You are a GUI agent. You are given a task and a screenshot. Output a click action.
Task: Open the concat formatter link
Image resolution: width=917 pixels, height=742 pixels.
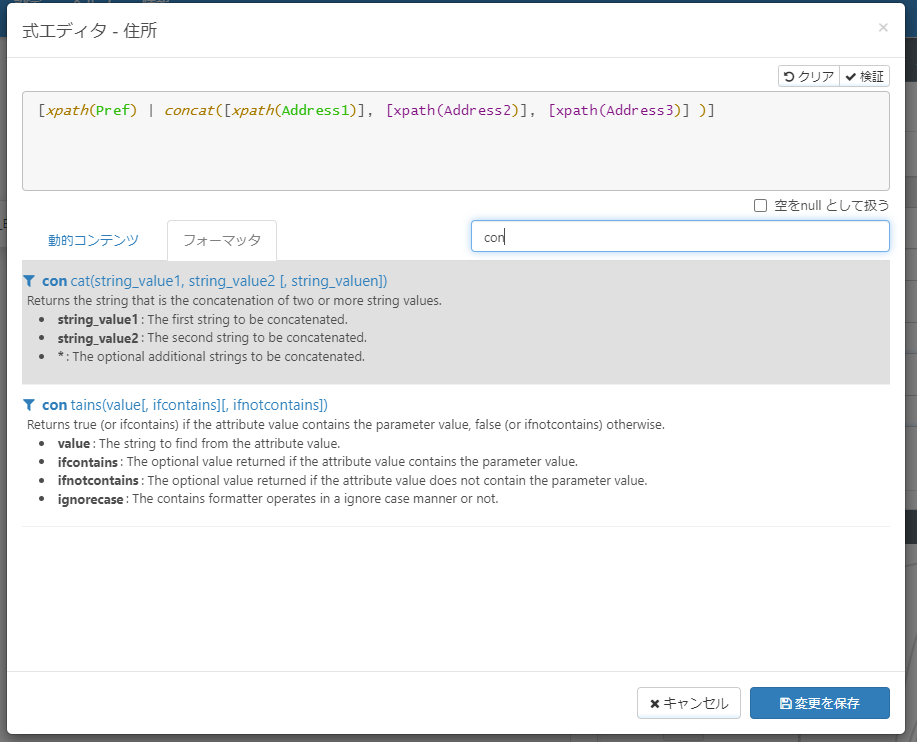click(x=215, y=281)
